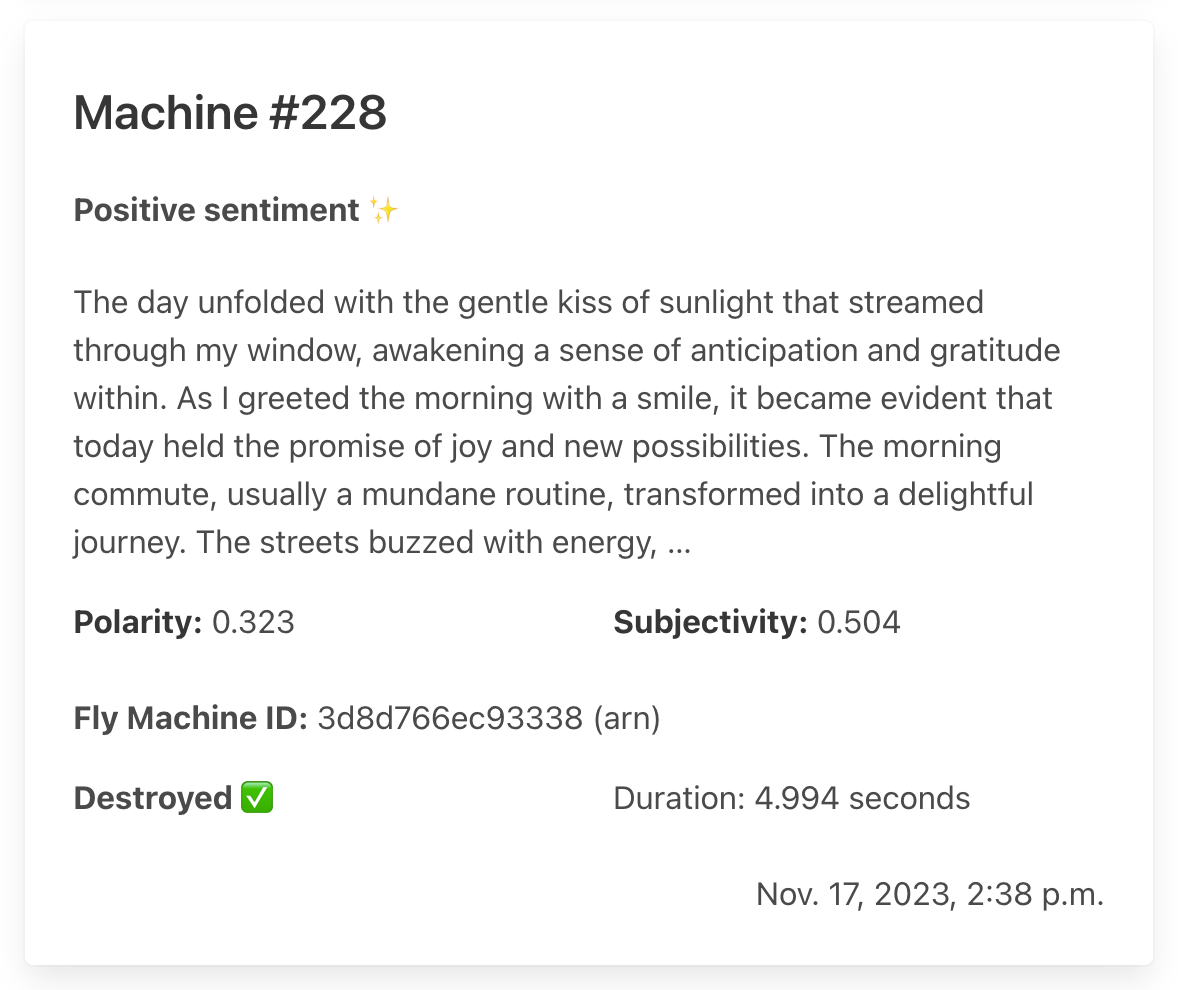Click the polarity value 0.323
Screen dimensions: 1178x990
254,623
